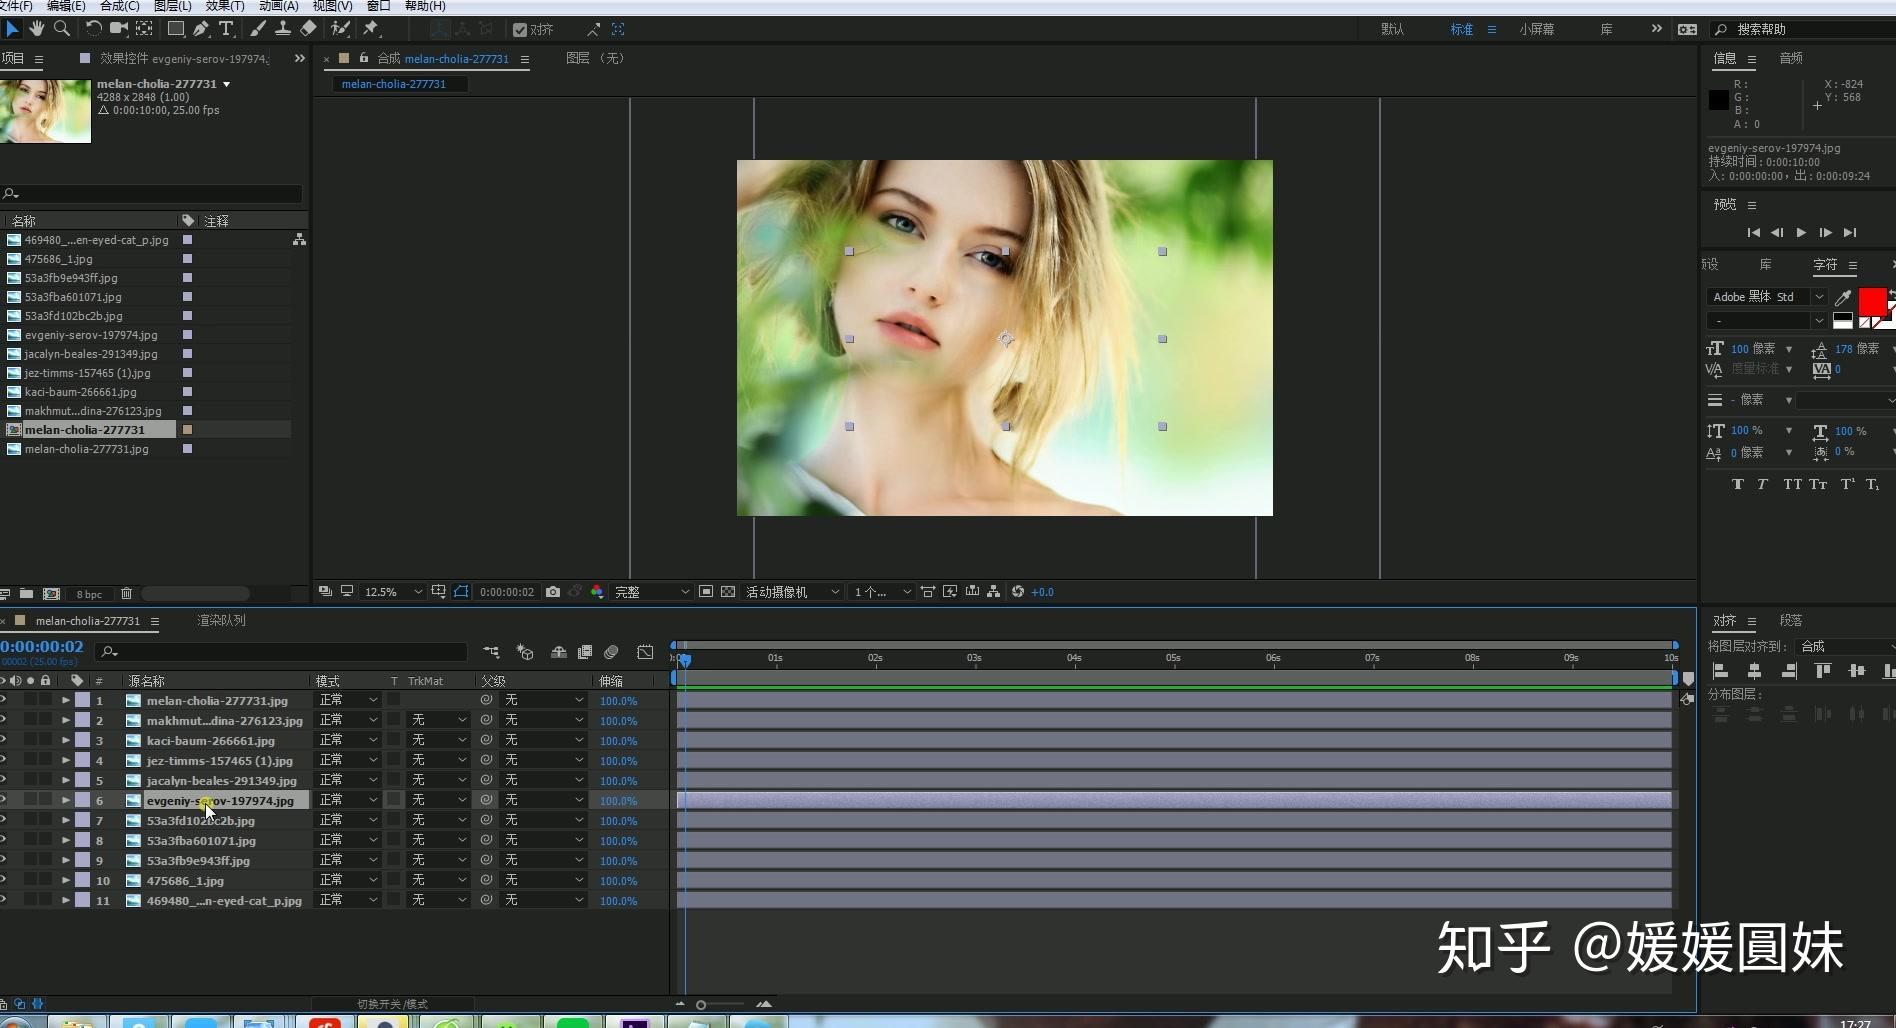
Task: Select the Brush tool
Action: [258, 29]
